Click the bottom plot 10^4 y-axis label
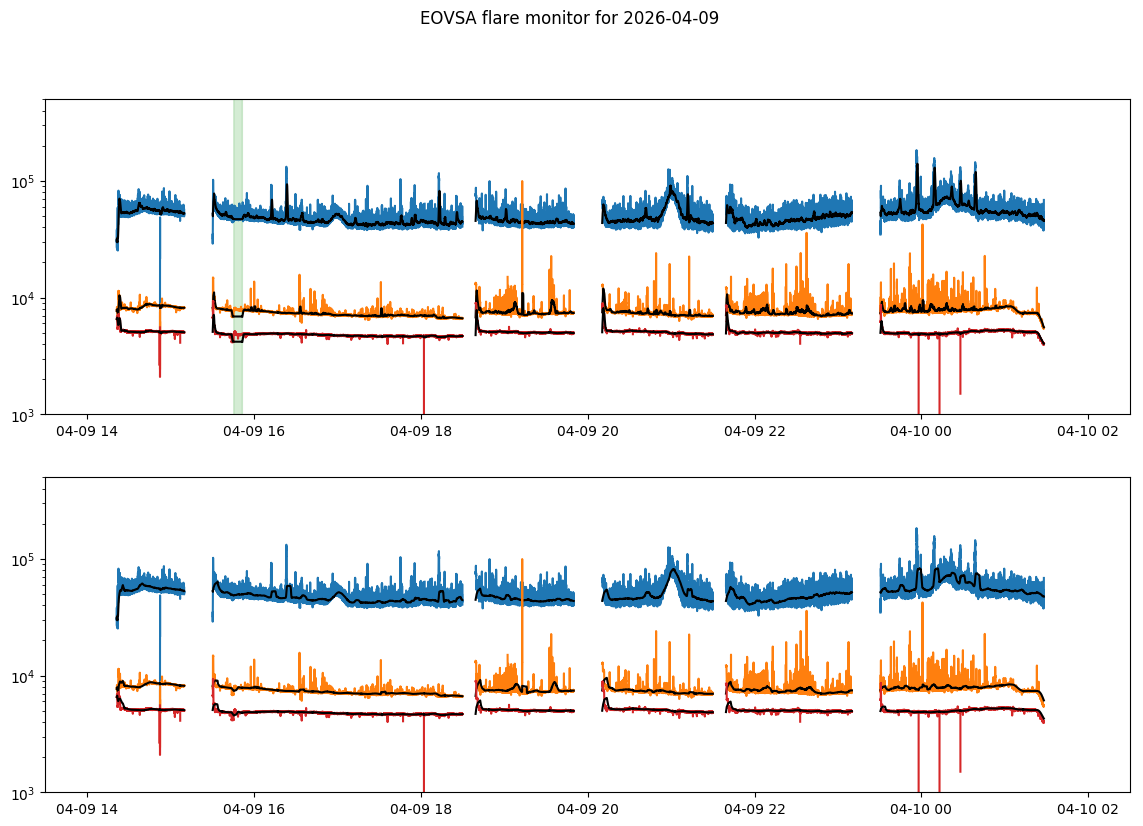This screenshot has height=826, width=1143. (x=24, y=676)
